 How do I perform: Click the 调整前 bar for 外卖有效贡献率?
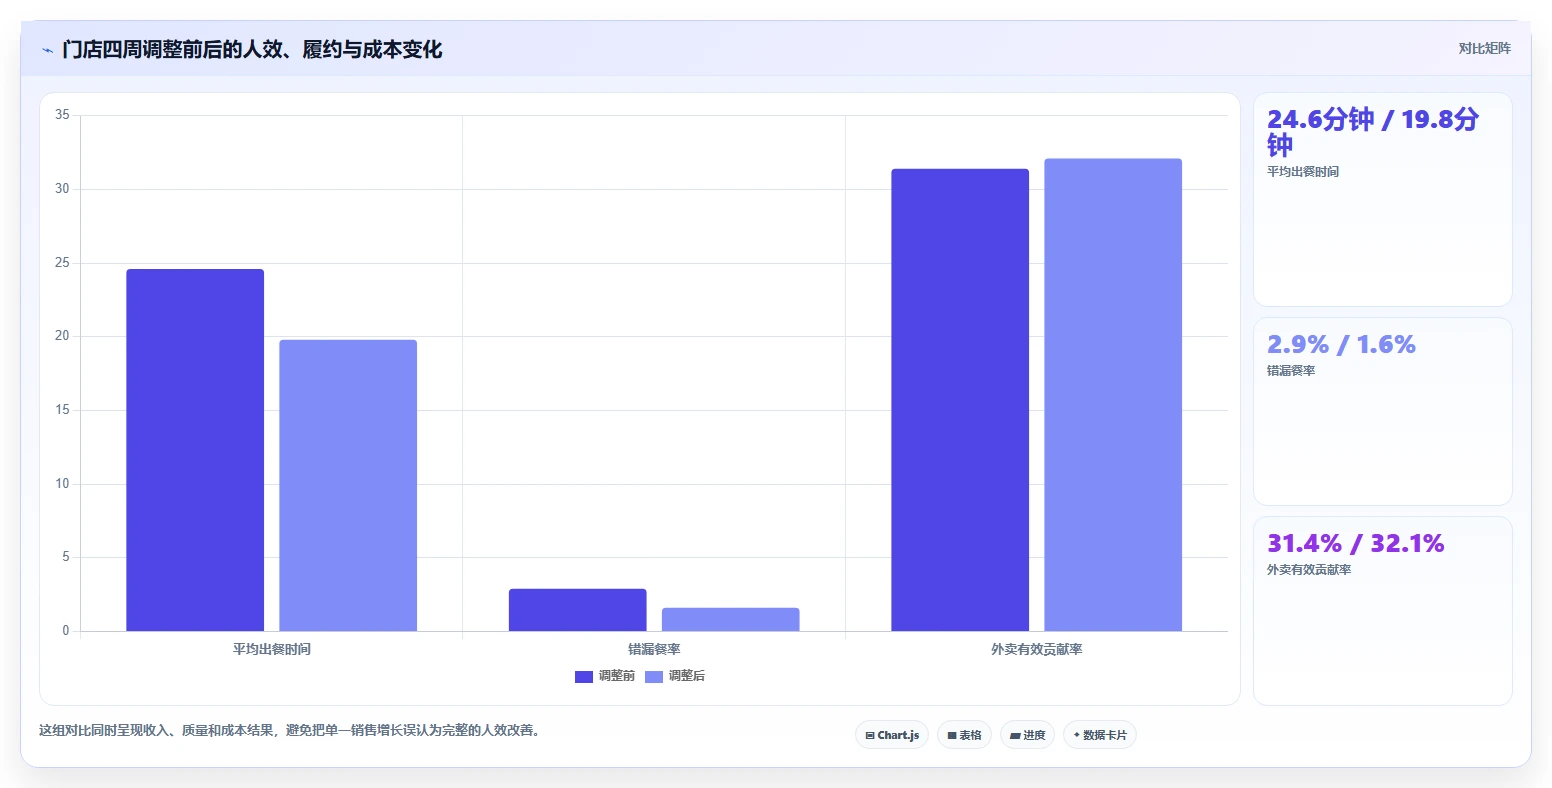point(960,400)
